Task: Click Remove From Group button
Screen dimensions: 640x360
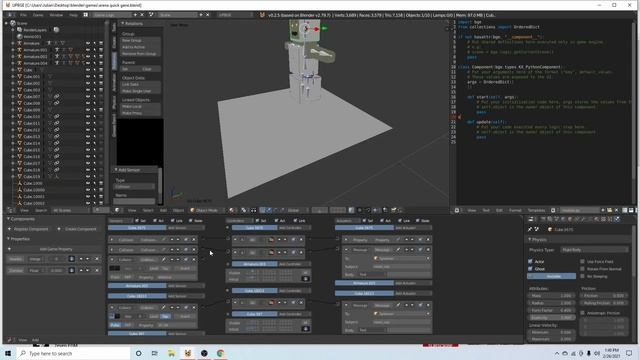Action: tap(140, 54)
